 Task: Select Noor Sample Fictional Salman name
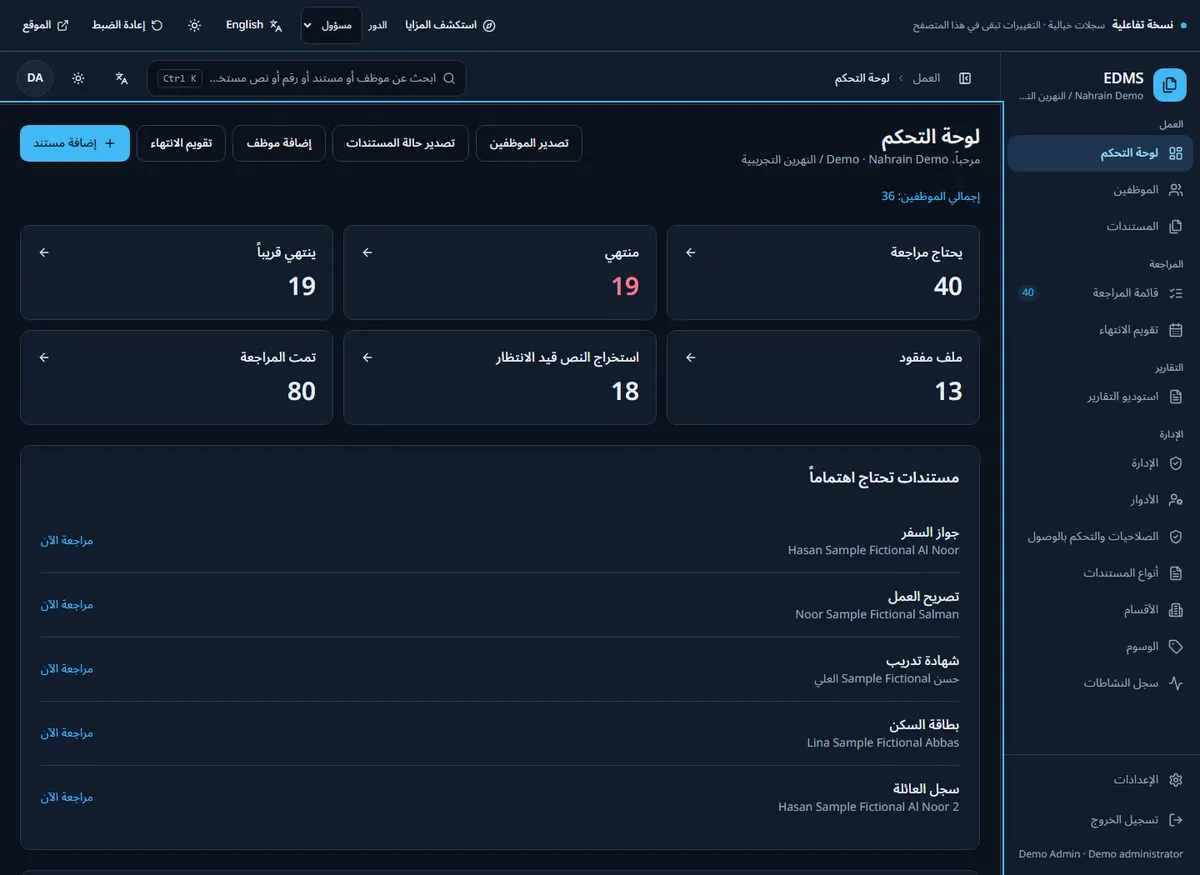pyautogui.click(x=877, y=614)
